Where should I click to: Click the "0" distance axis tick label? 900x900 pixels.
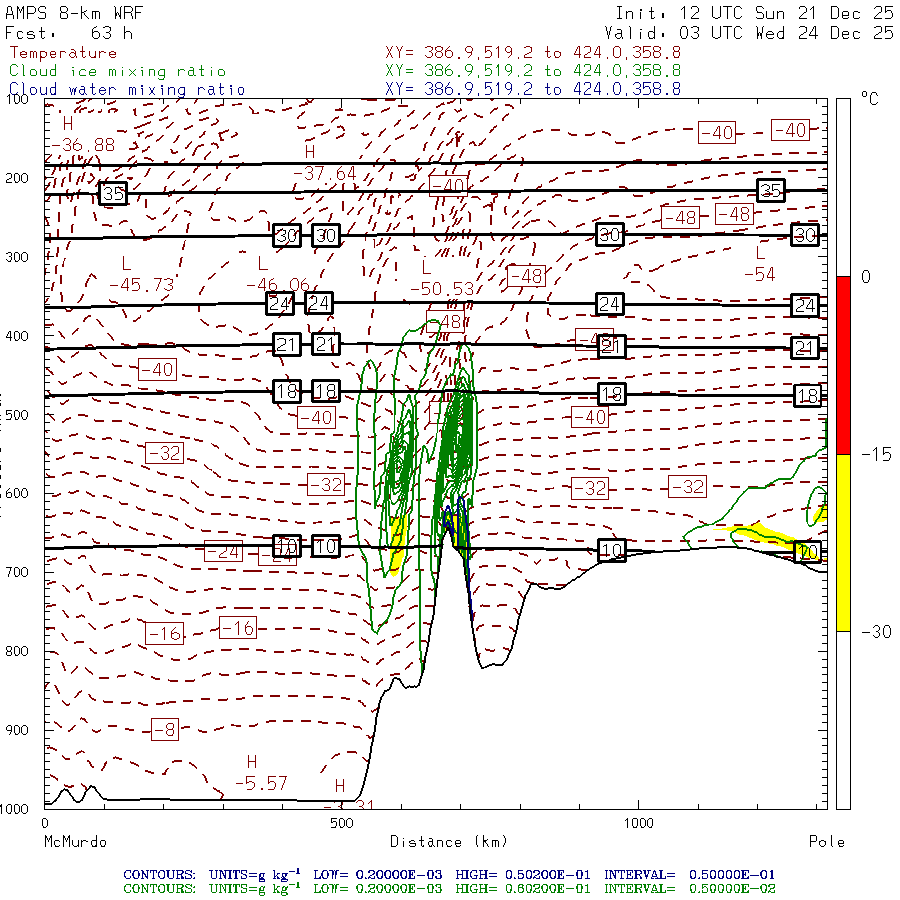tap(45, 823)
